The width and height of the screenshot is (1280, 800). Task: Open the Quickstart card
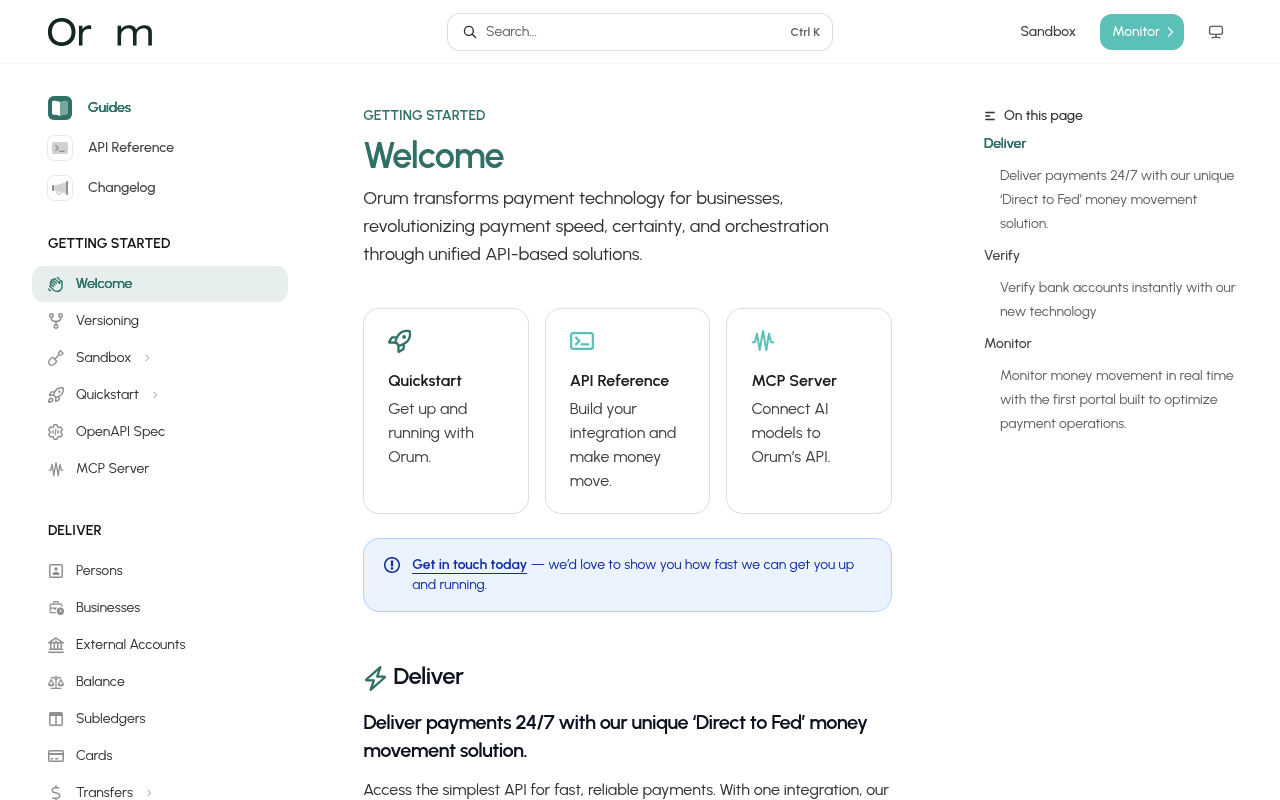coord(446,411)
